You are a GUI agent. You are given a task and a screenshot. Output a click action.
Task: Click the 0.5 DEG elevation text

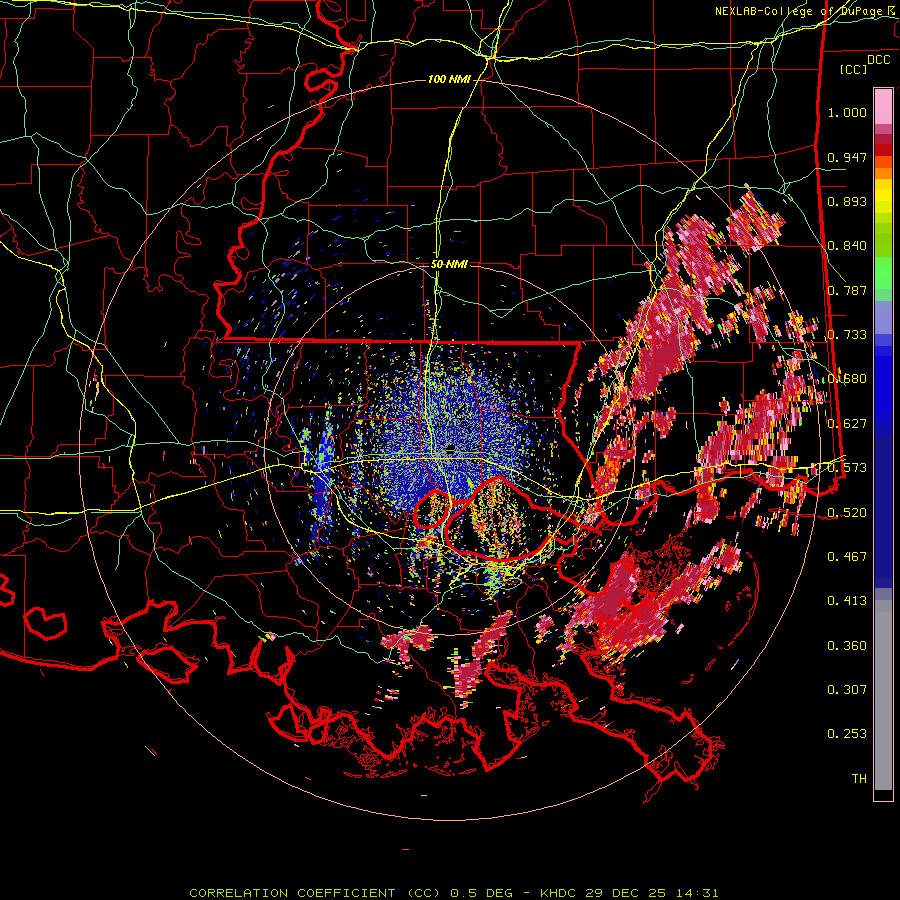482,893
